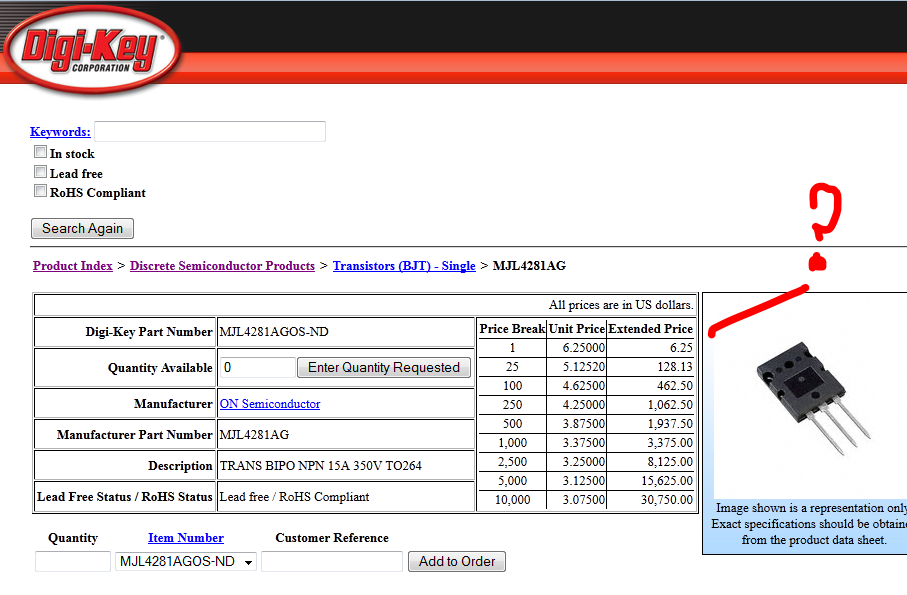
Task: Click extended price 30,750.00
Action: [x=666, y=500]
